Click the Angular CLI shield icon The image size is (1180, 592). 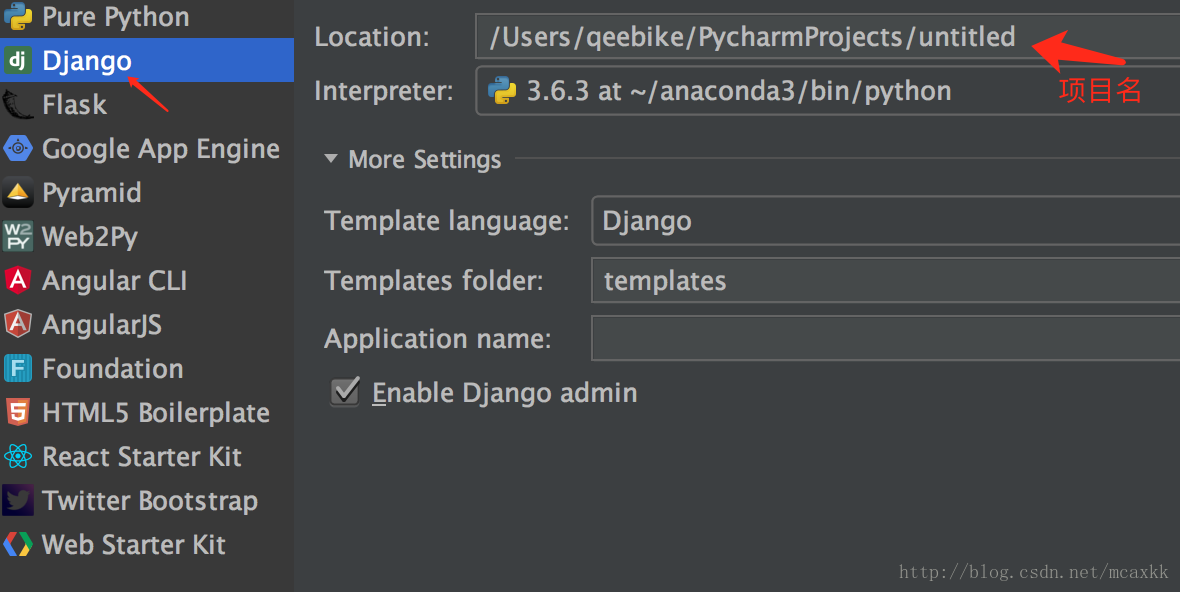pyautogui.click(x=17, y=281)
